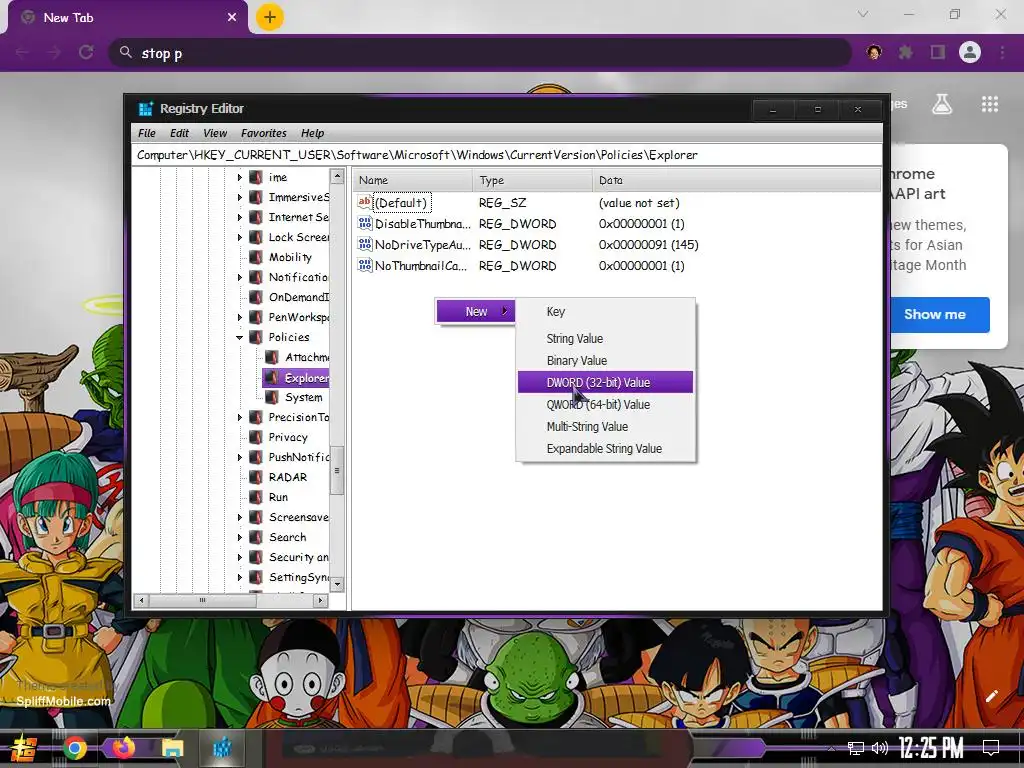Viewport: 1024px width, 768px height.
Task: Open the Favorites menu
Action: [x=264, y=133]
